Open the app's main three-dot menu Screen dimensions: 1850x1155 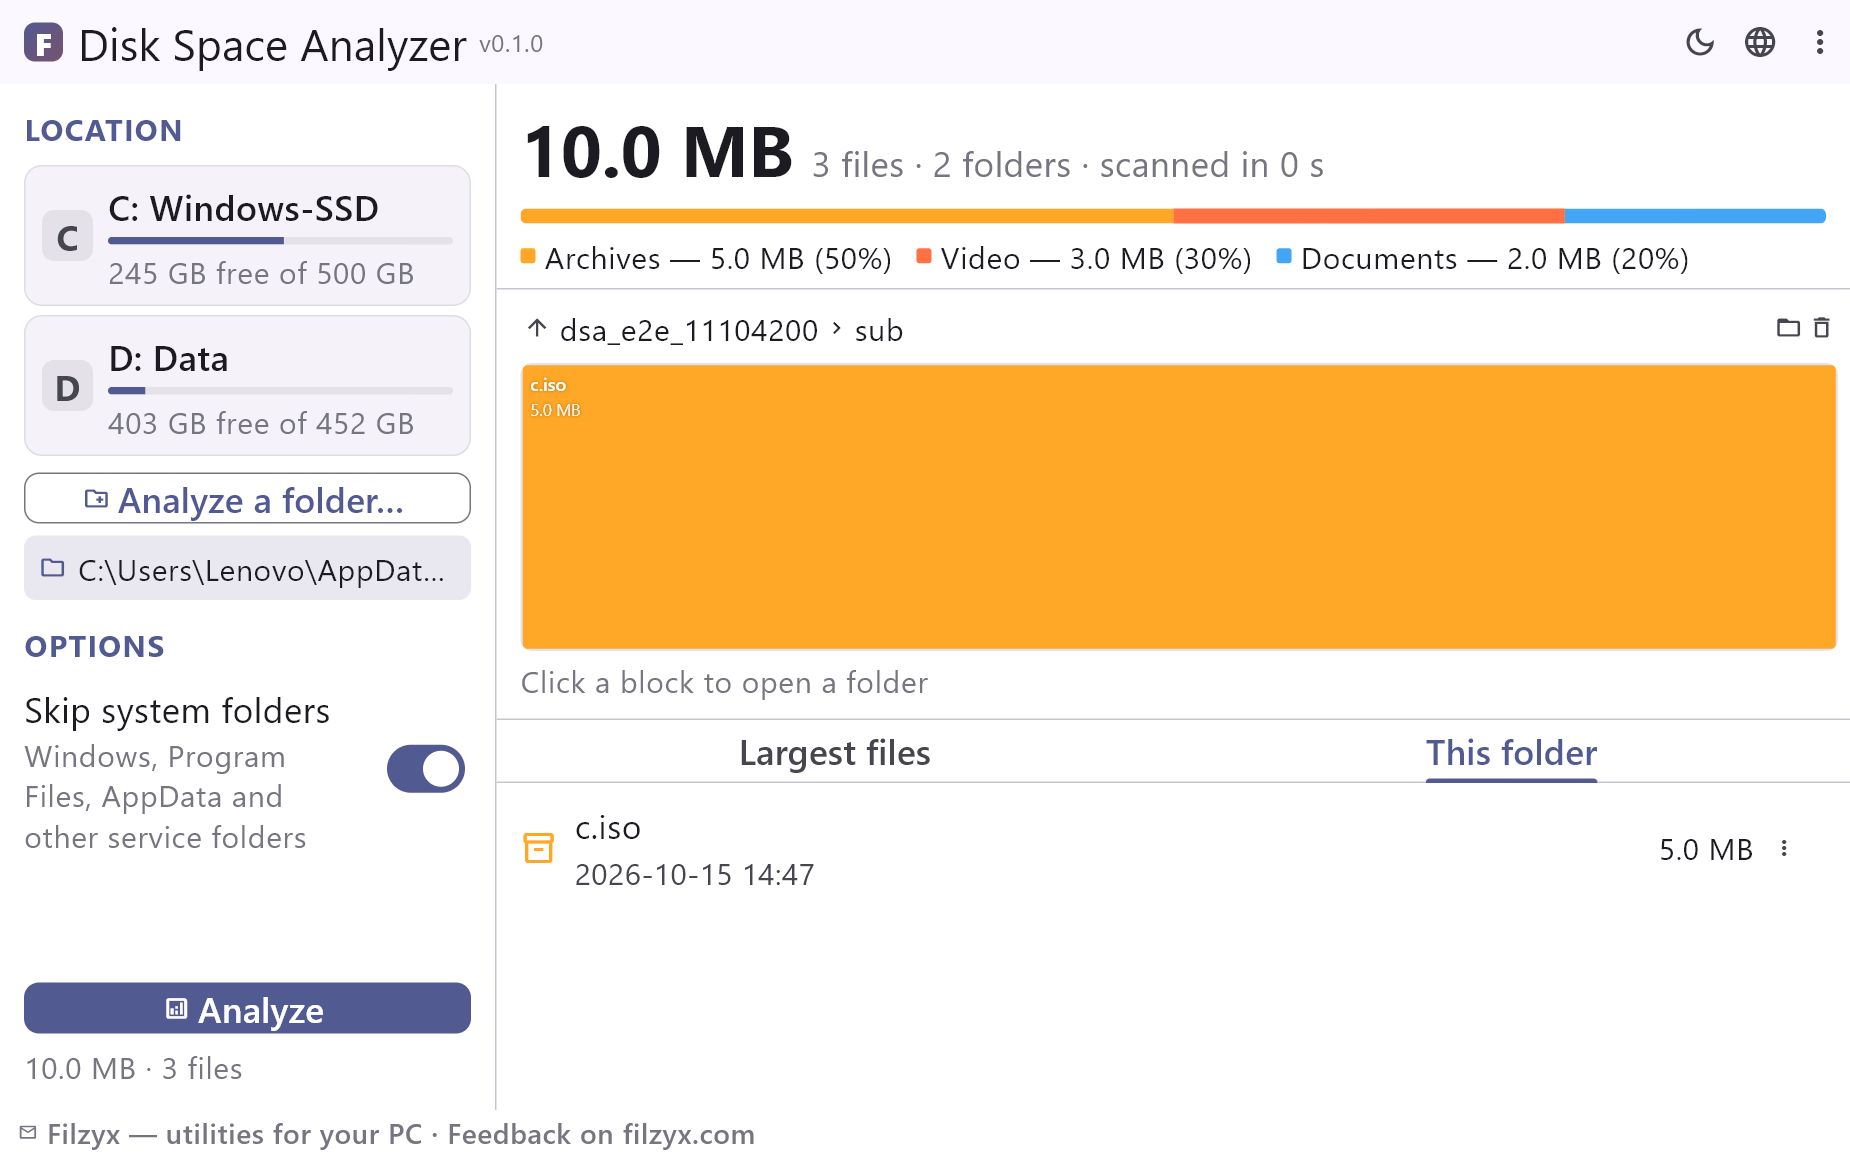(1820, 42)
